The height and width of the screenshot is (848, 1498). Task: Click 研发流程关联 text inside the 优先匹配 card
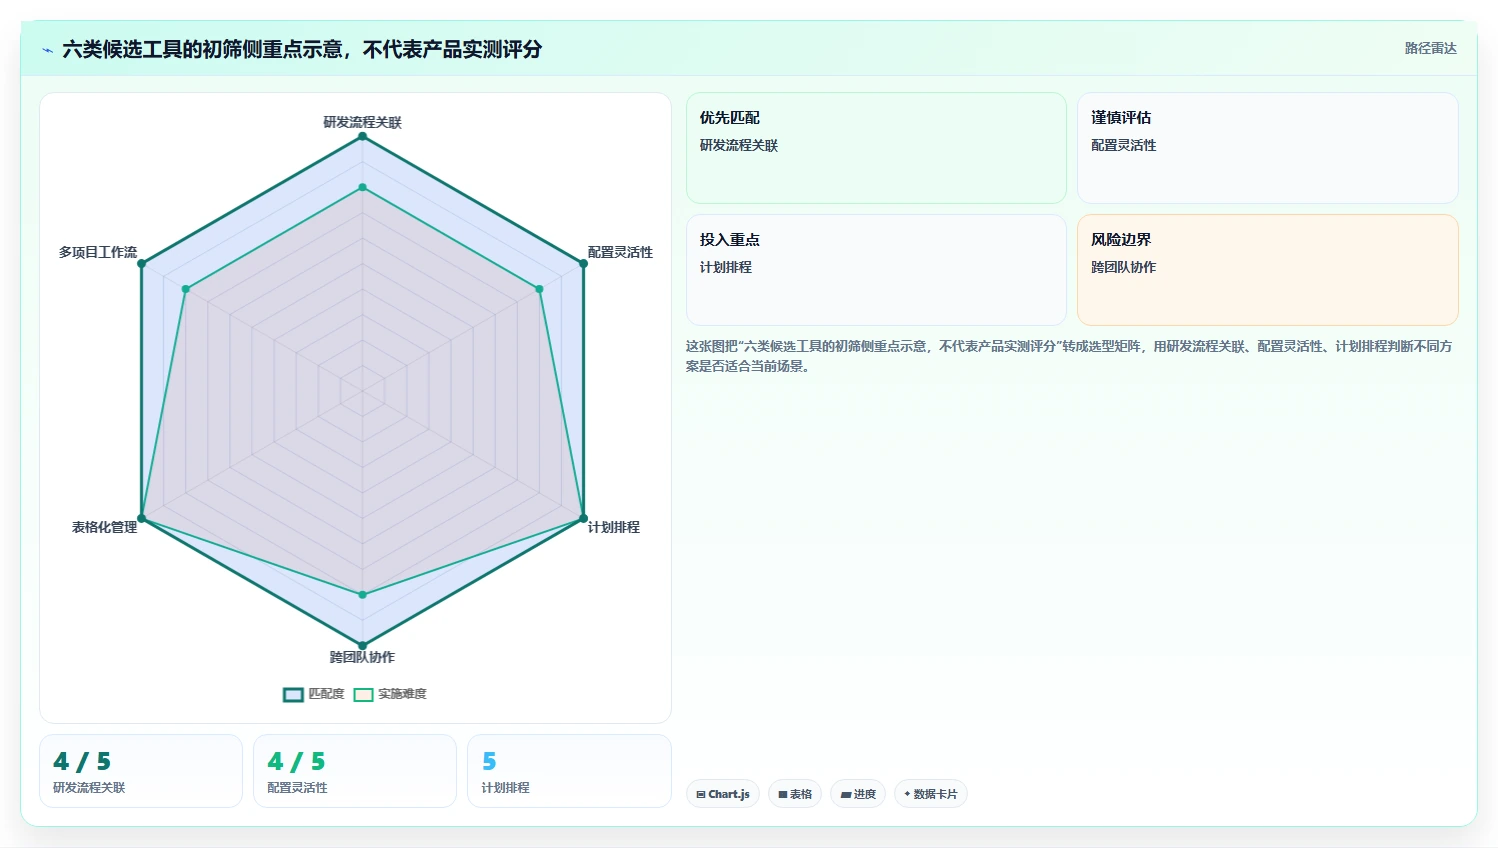coord(739,145)
